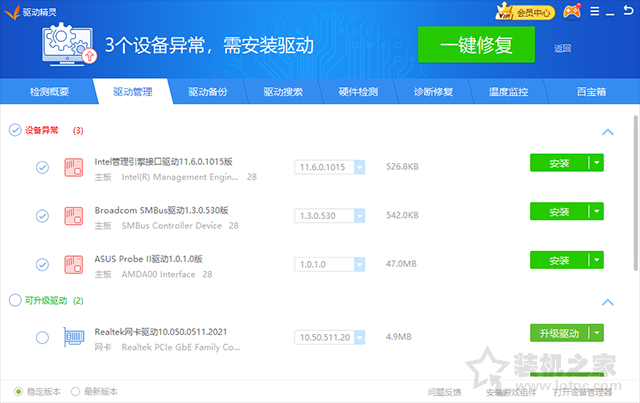640x403 pixels.
Task: Click the Broadcom SMBus motherboard icon
Action: 73,216
